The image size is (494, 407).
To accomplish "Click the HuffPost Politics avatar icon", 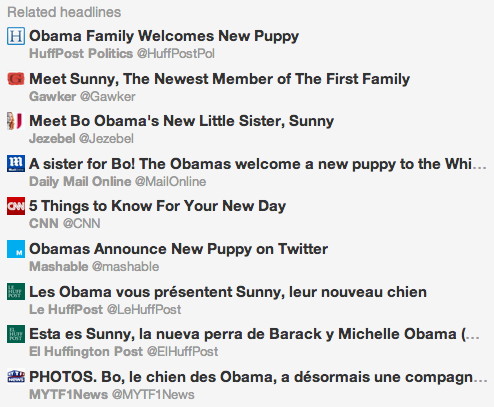I will 16,36.
